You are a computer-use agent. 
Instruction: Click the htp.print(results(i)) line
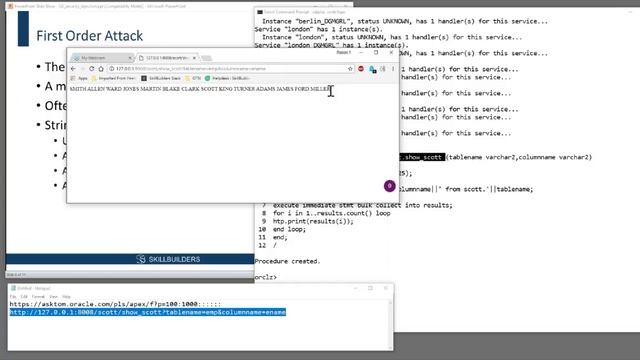[313, 221]
